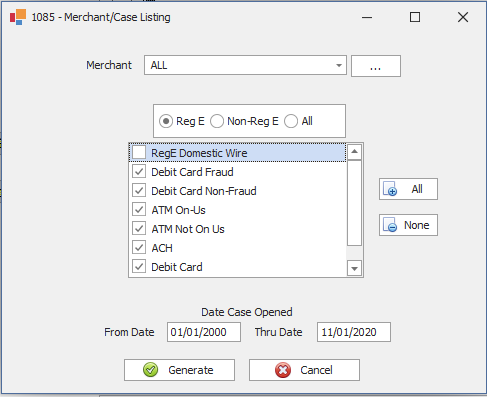
Task: Click the ellipsis browse merchant button
Action: coord(376,66)
